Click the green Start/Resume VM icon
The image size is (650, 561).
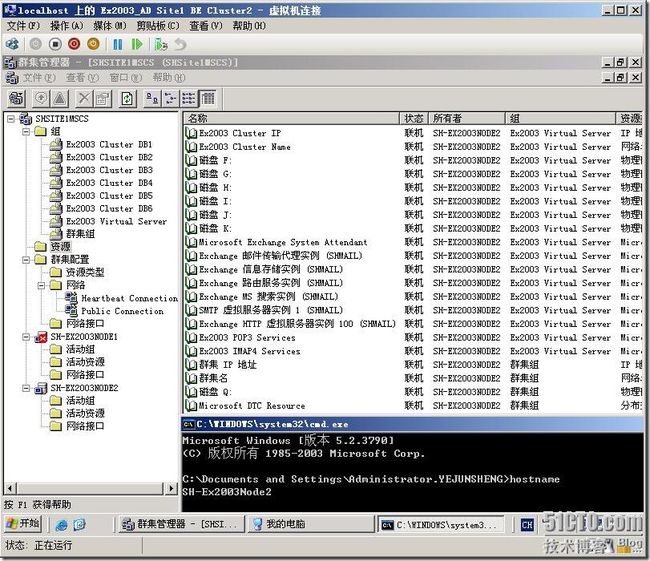coord(136,44)
